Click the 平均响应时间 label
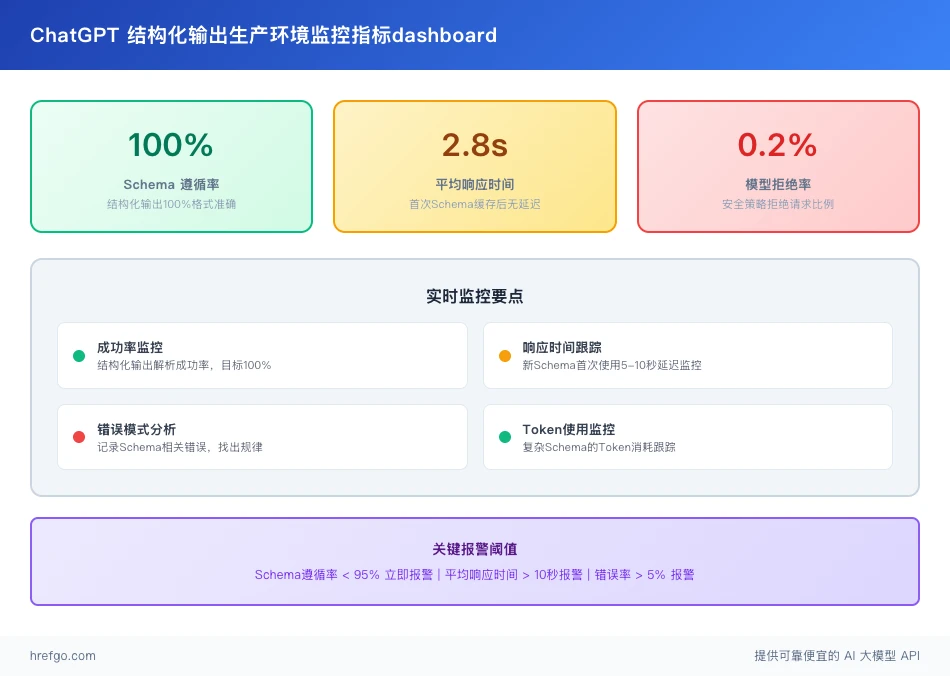This screenshot has height=676, width=950. tap(474, 184)
